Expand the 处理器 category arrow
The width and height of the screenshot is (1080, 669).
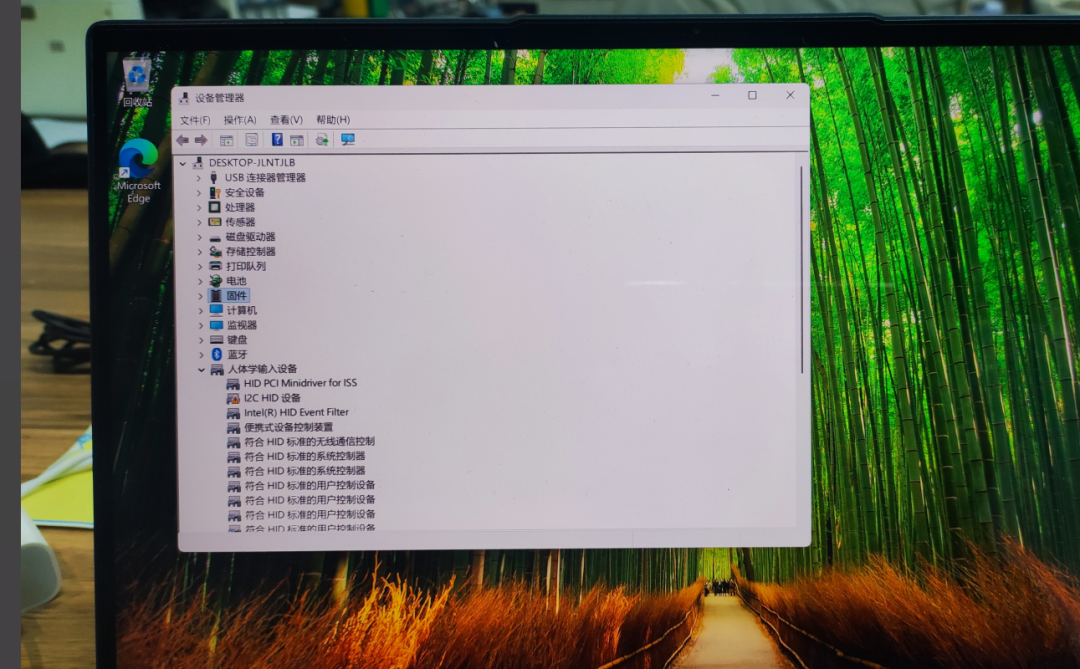tap(199, 207)
